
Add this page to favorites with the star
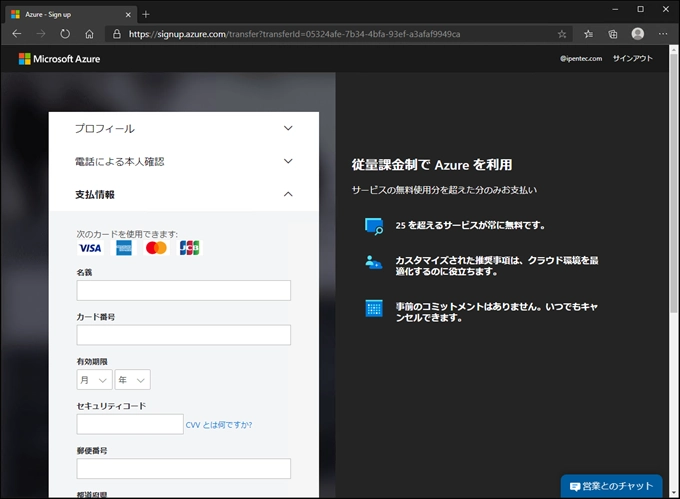tap(562, 34)
